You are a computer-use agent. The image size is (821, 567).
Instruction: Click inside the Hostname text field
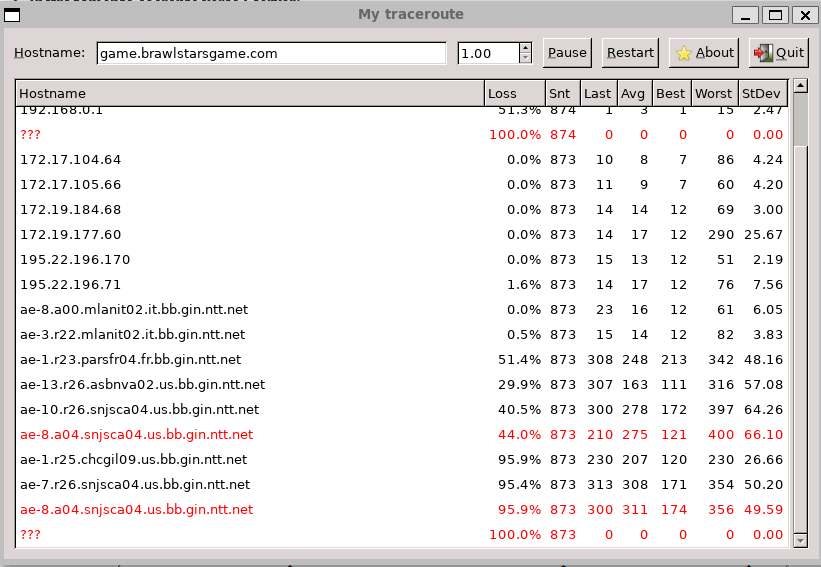click(270, 54)
